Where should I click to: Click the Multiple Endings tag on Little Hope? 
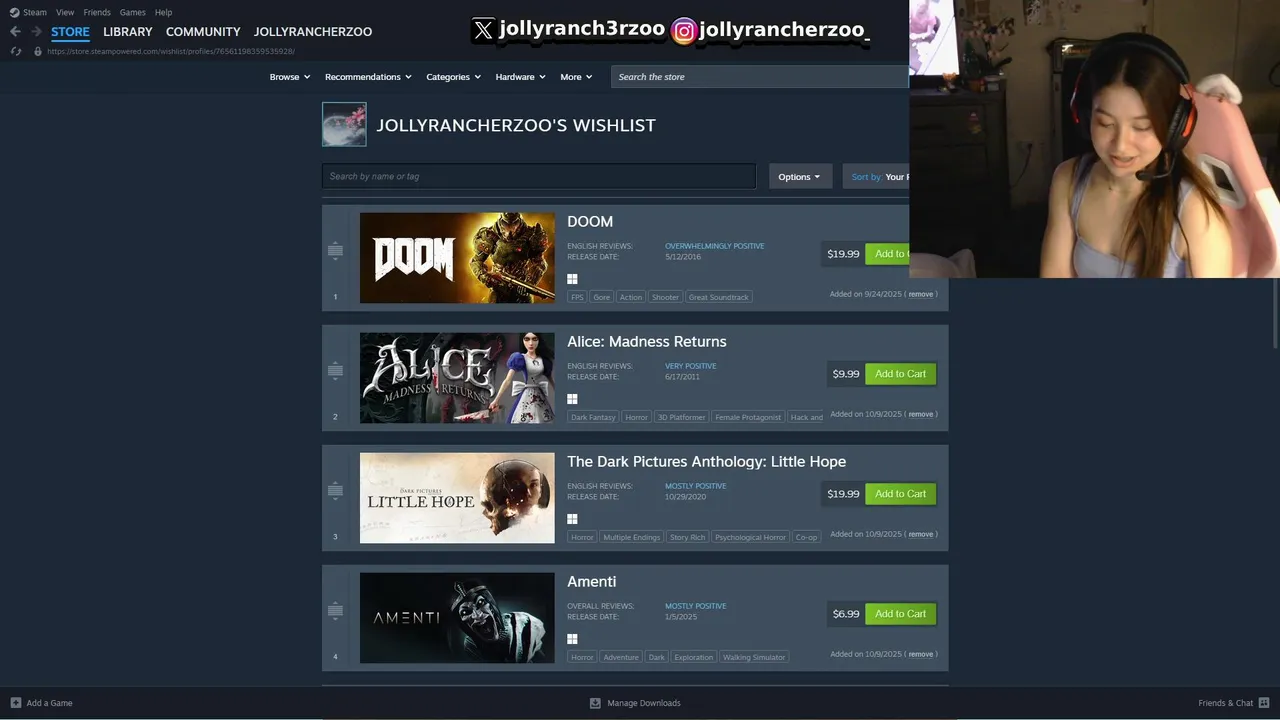[631, 537]
